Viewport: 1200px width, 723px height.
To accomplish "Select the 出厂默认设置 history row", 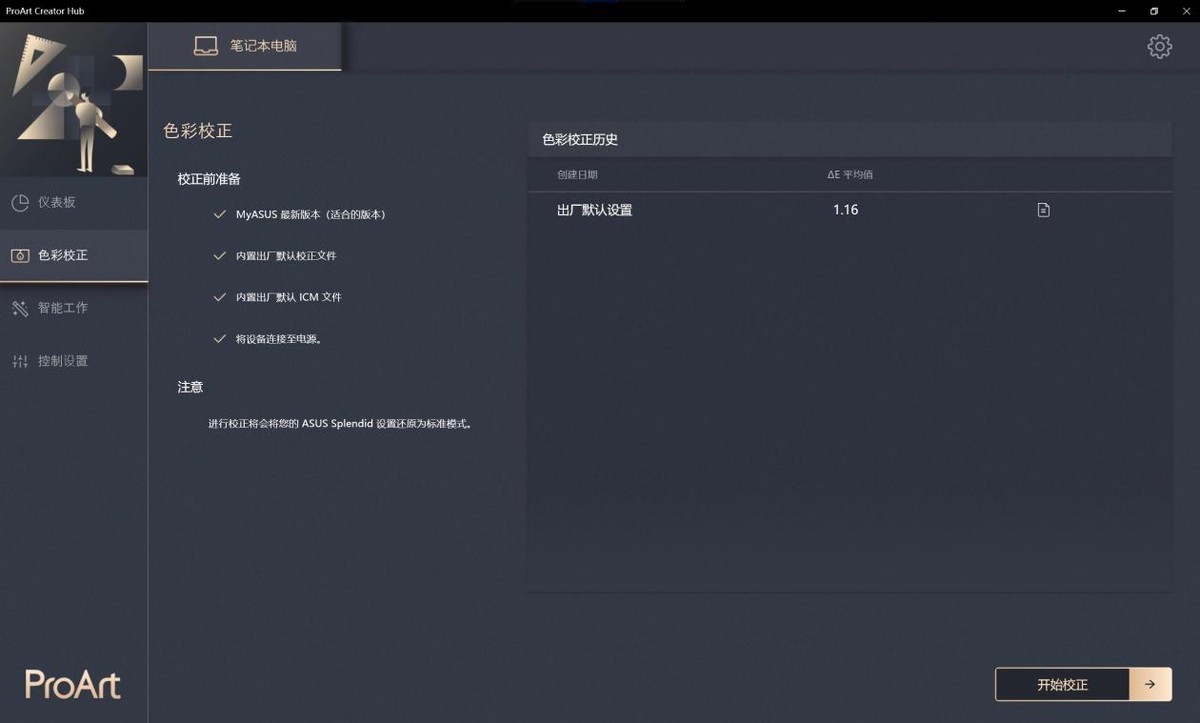I will tap(849, 210).
